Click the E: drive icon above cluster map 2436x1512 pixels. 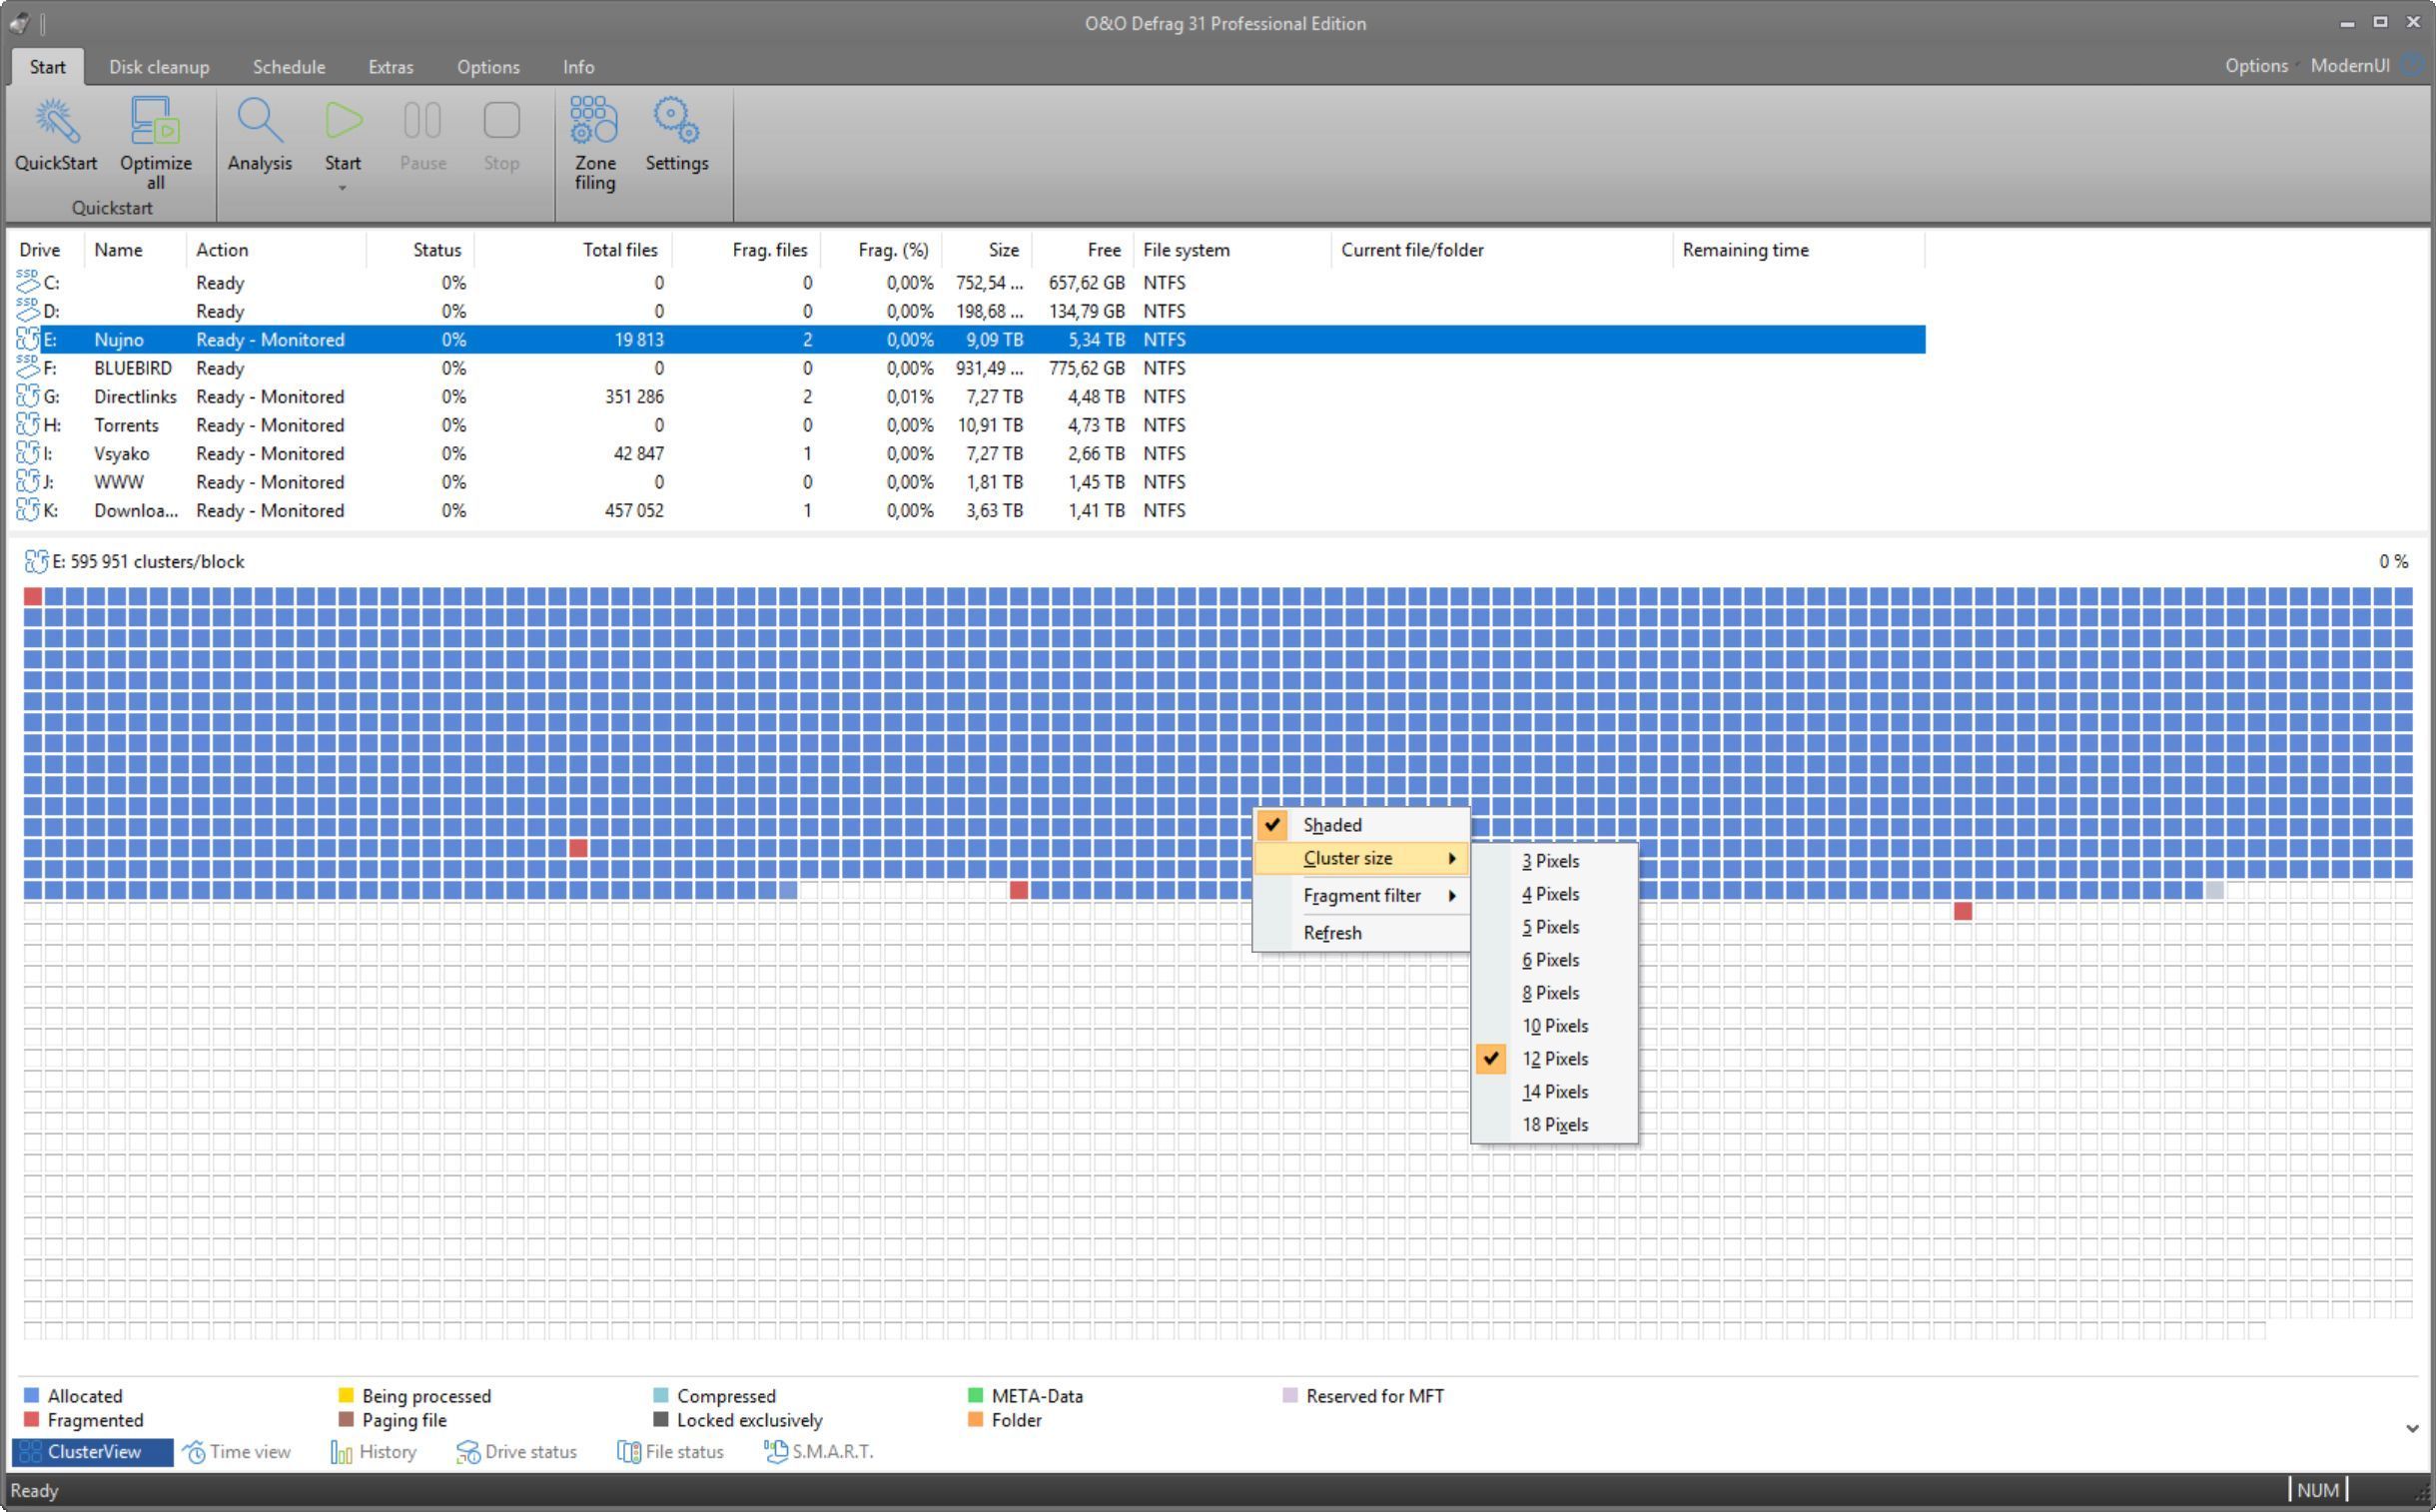(36, 561)
